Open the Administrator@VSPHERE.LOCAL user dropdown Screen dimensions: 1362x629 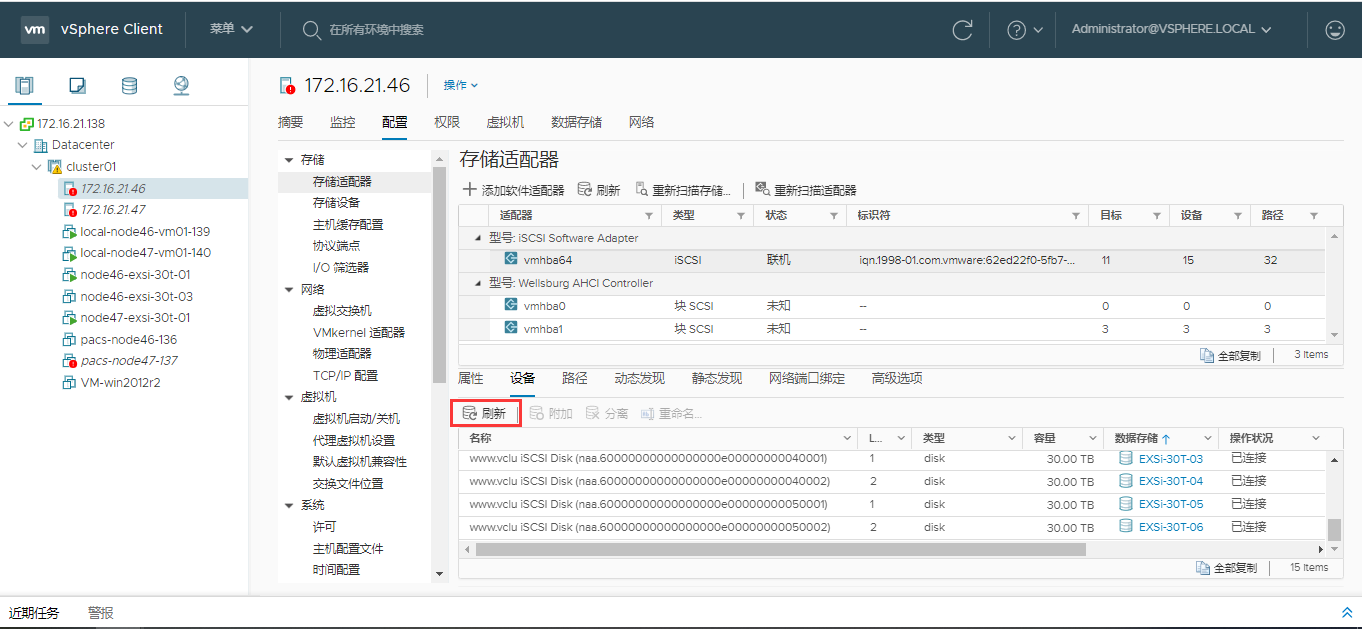click(x=1171, y=29)
